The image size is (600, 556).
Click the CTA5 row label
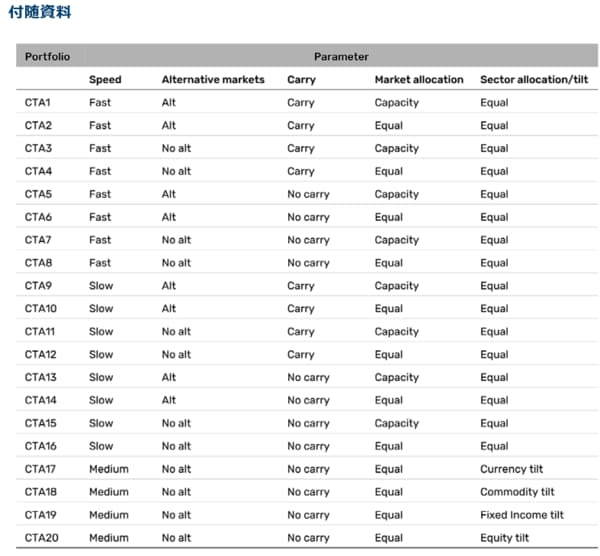pos(38,194)
